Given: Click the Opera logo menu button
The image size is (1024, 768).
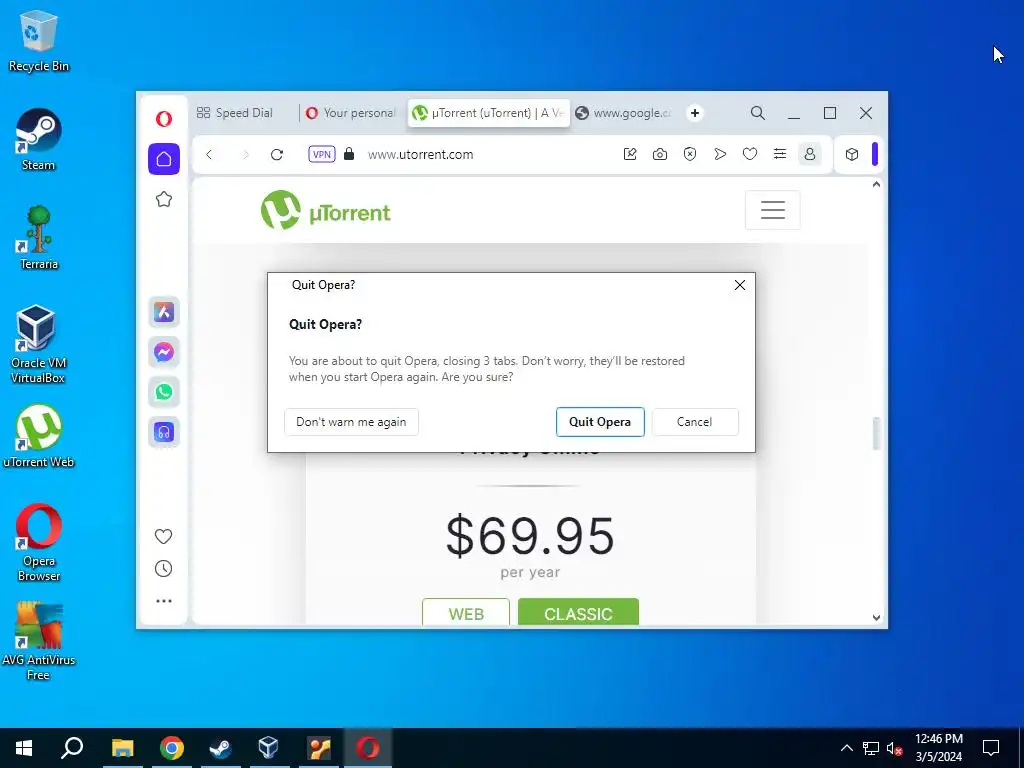Looking at the screenshot, I should (x=164, y=118).
